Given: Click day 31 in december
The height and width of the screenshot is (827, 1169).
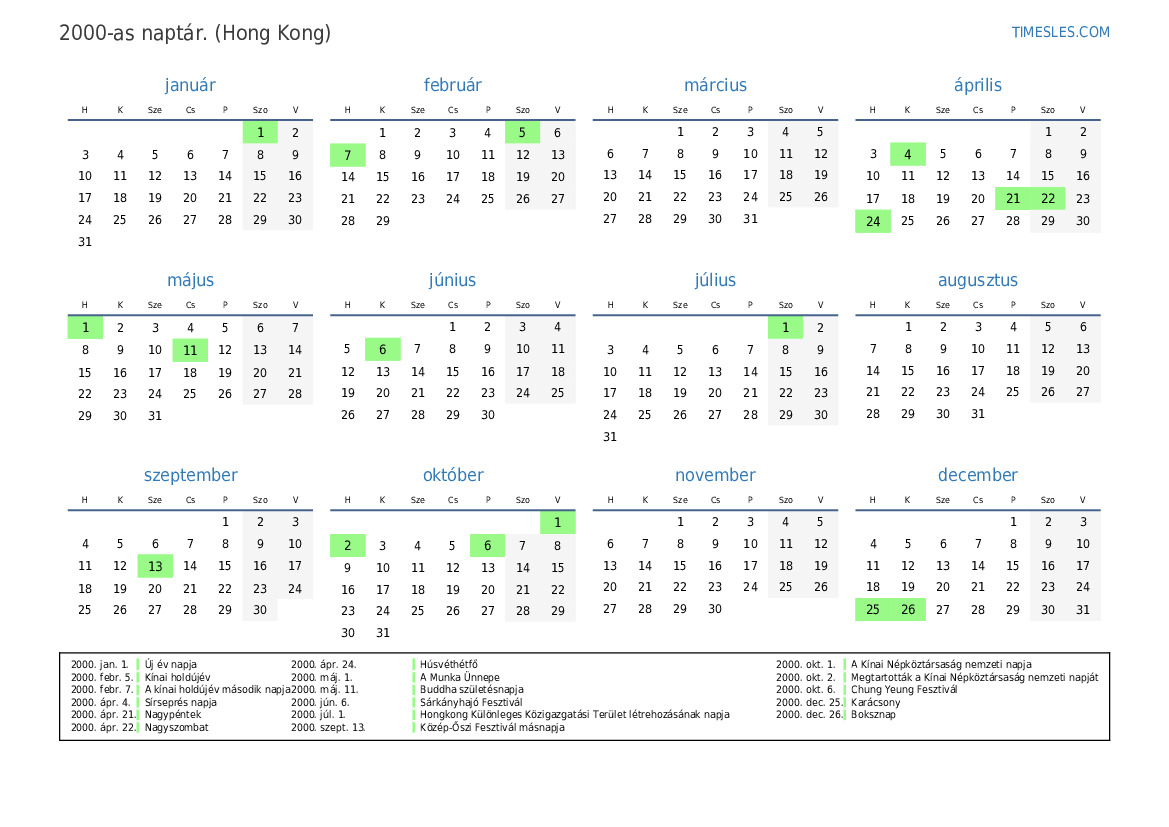Looking at the screenshot, I should (1083, 609).
